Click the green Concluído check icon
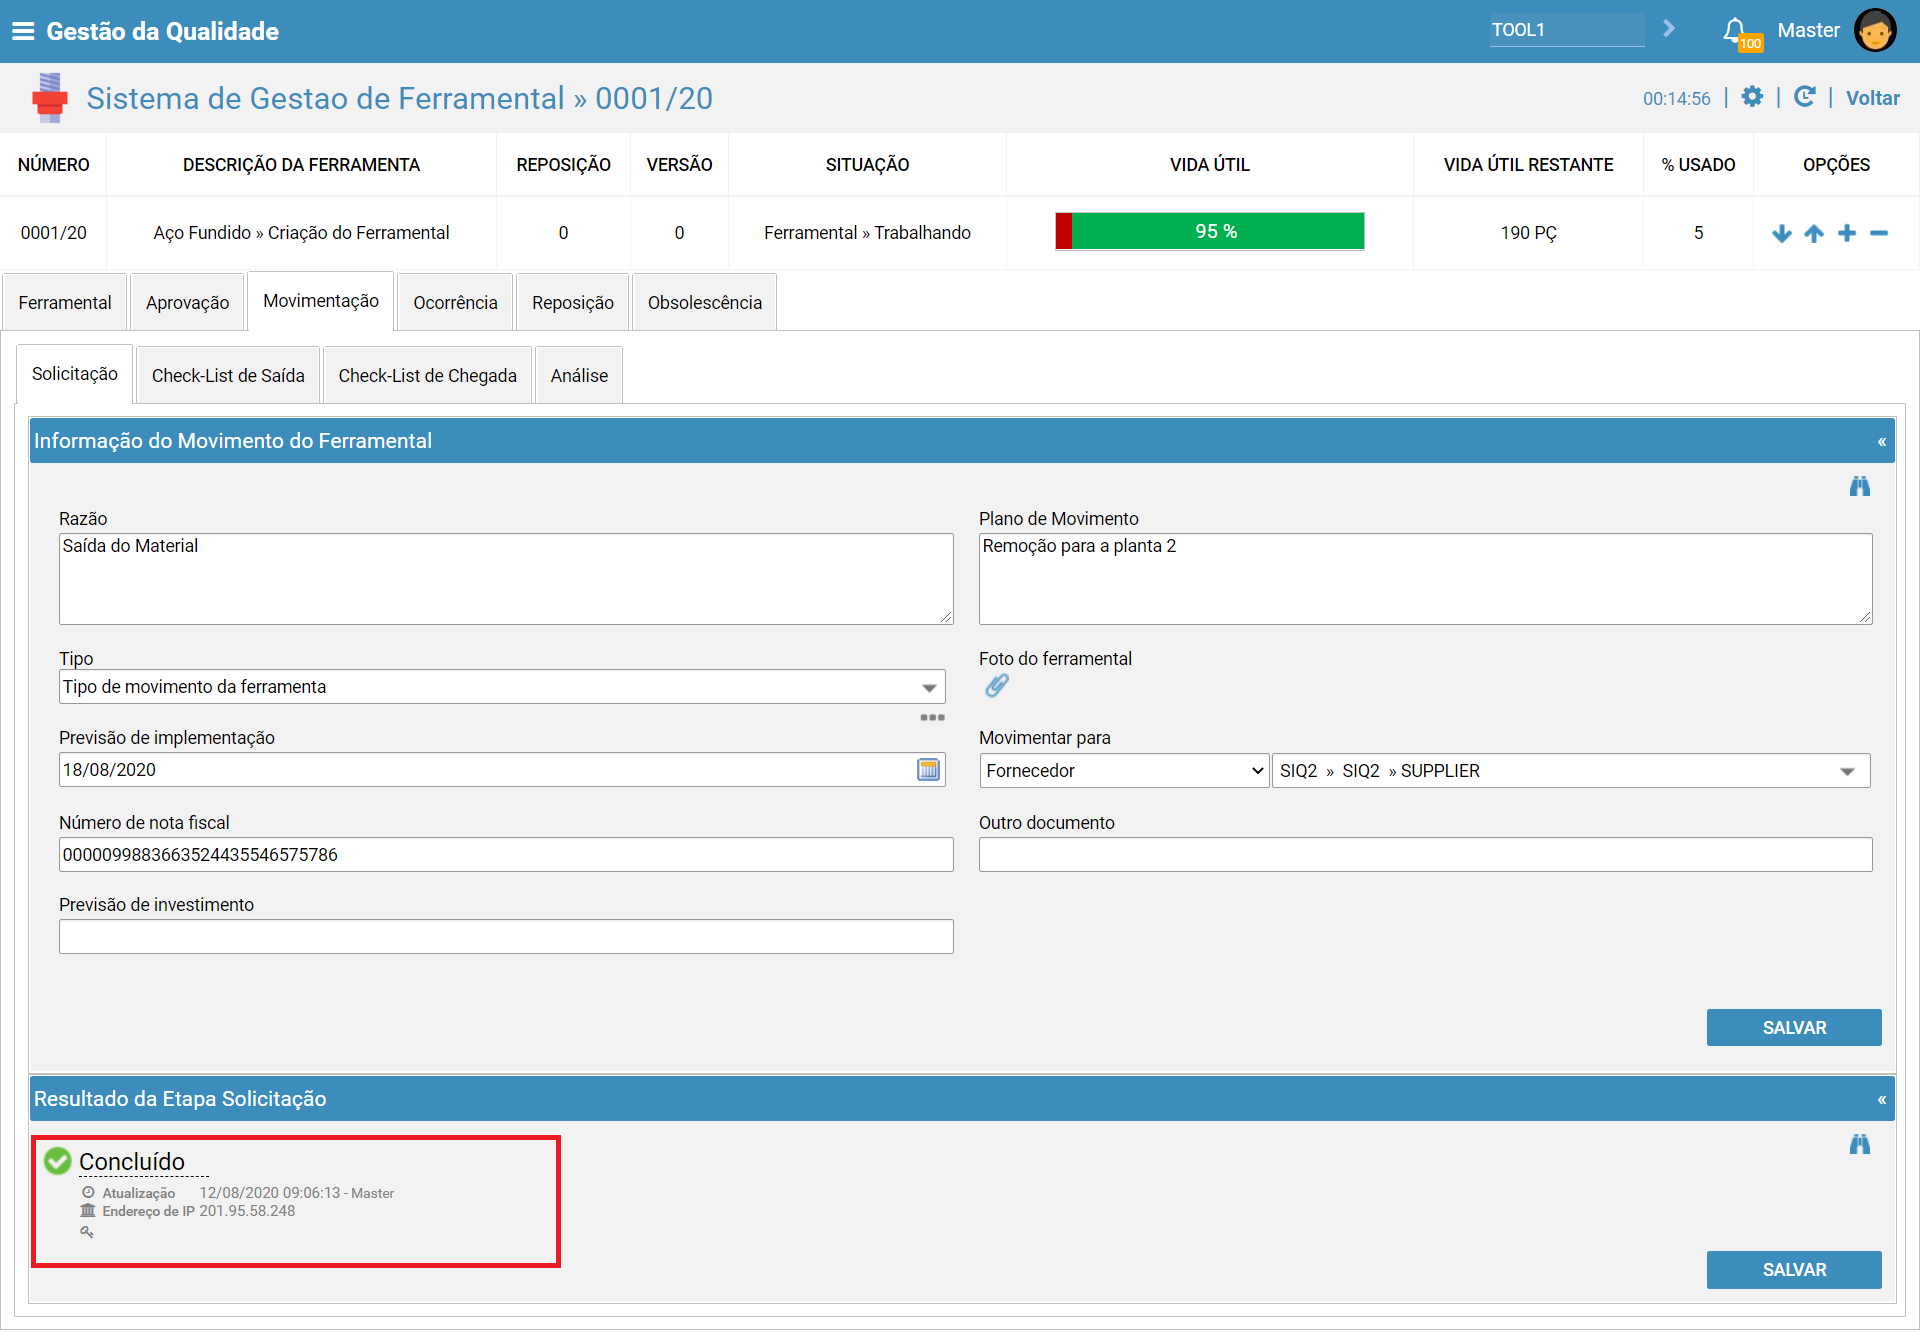Screen dimensions: 1920x1337 [x=58, y=1161]
